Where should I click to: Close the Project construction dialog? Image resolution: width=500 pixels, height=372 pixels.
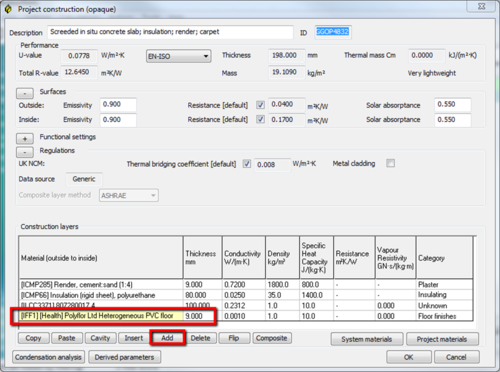click(x=481, y=6)
